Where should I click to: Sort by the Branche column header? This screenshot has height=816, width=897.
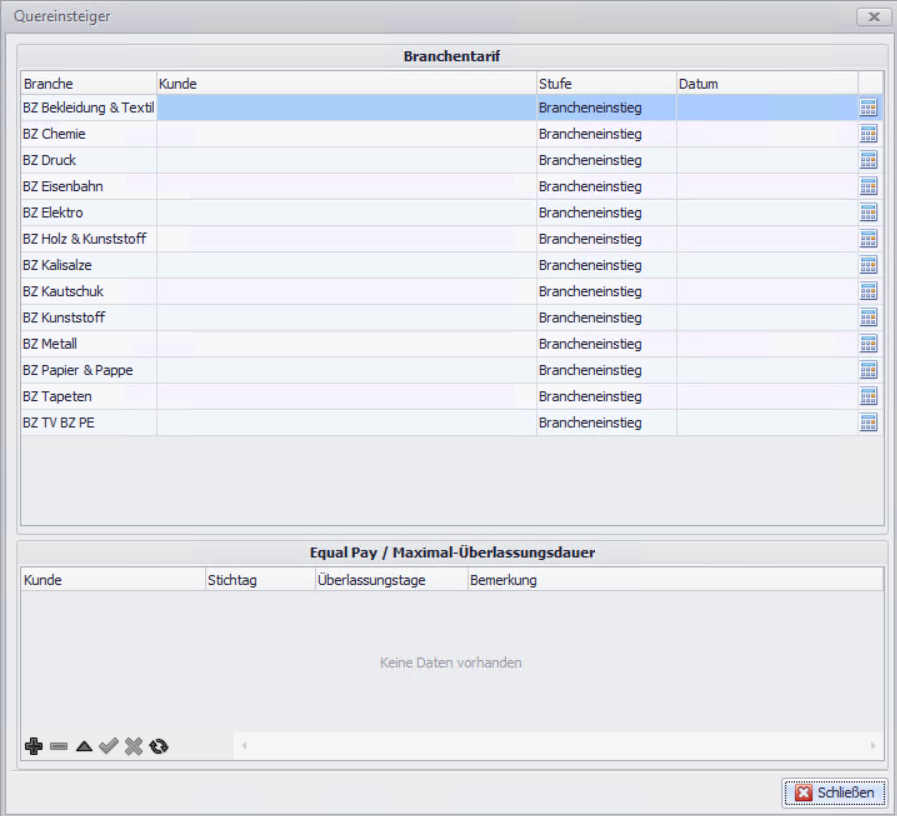tap(88, 84)
